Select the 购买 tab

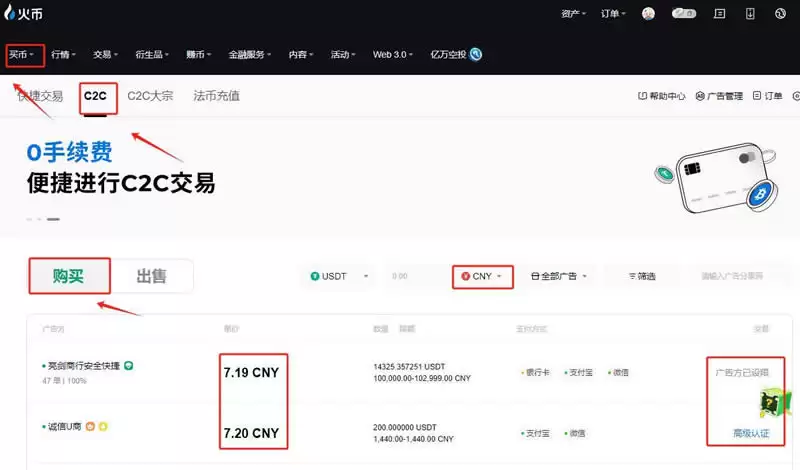coord(69,276)
